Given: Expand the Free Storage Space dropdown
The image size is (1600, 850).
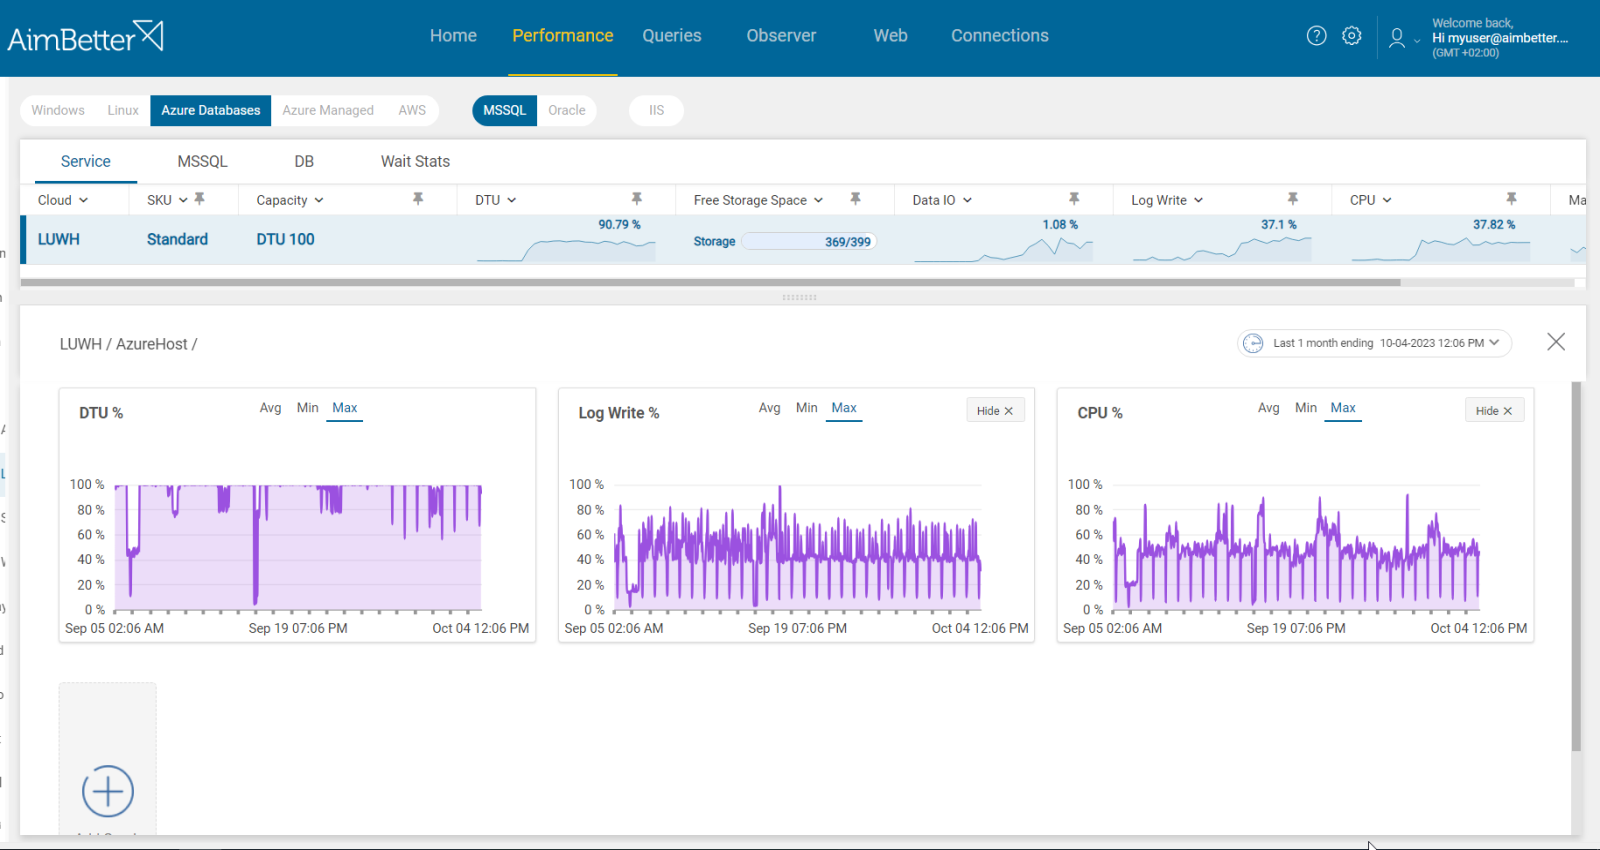Looking at the screenshot, I should pos(818,200).
